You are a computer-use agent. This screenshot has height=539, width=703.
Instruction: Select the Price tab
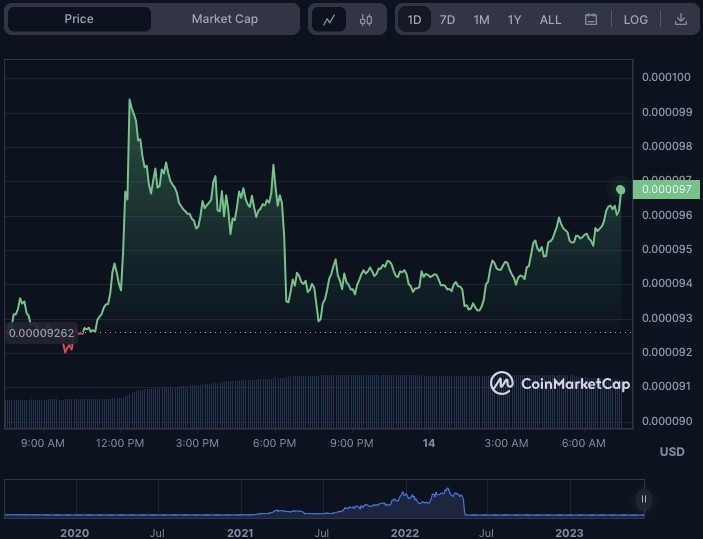click(x=79, y=19)
